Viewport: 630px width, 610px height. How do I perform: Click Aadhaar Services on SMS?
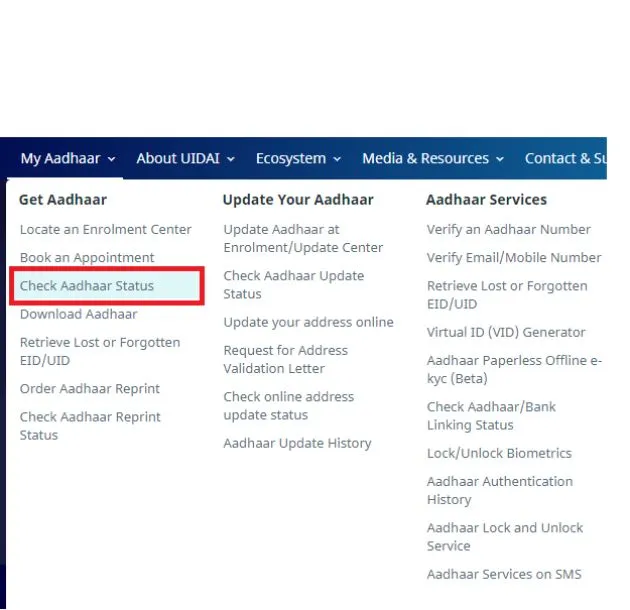click(503, 574)
